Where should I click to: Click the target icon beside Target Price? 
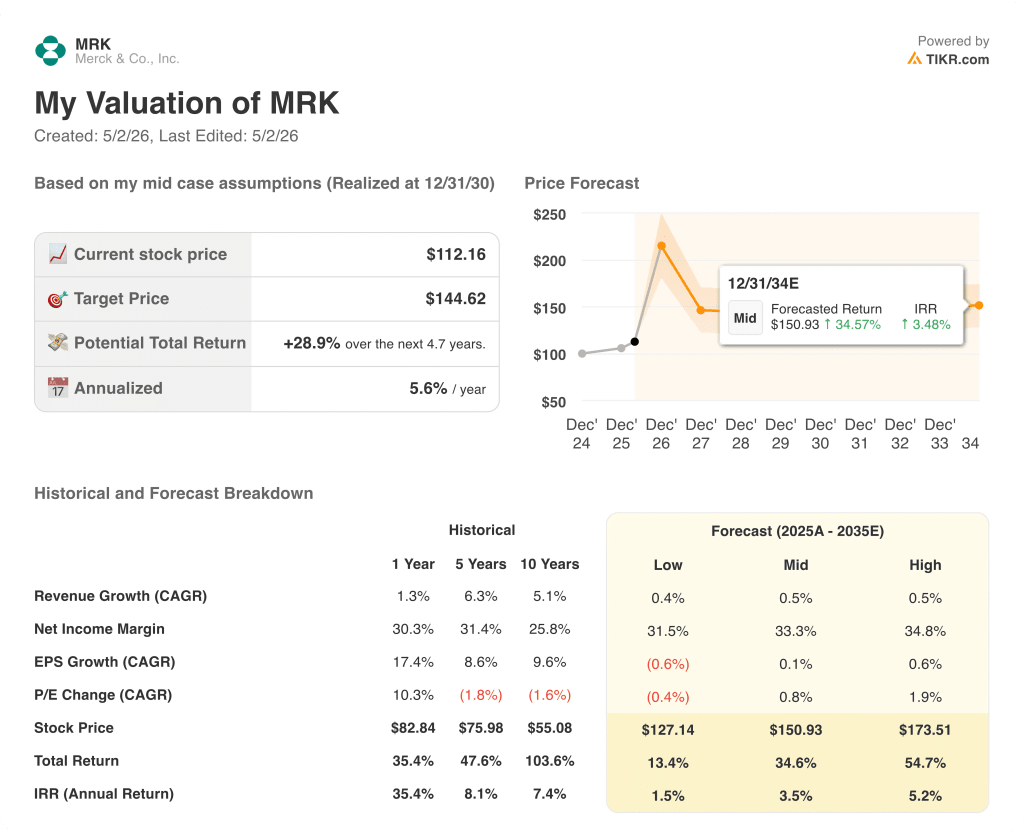click(x=57, y=299)
